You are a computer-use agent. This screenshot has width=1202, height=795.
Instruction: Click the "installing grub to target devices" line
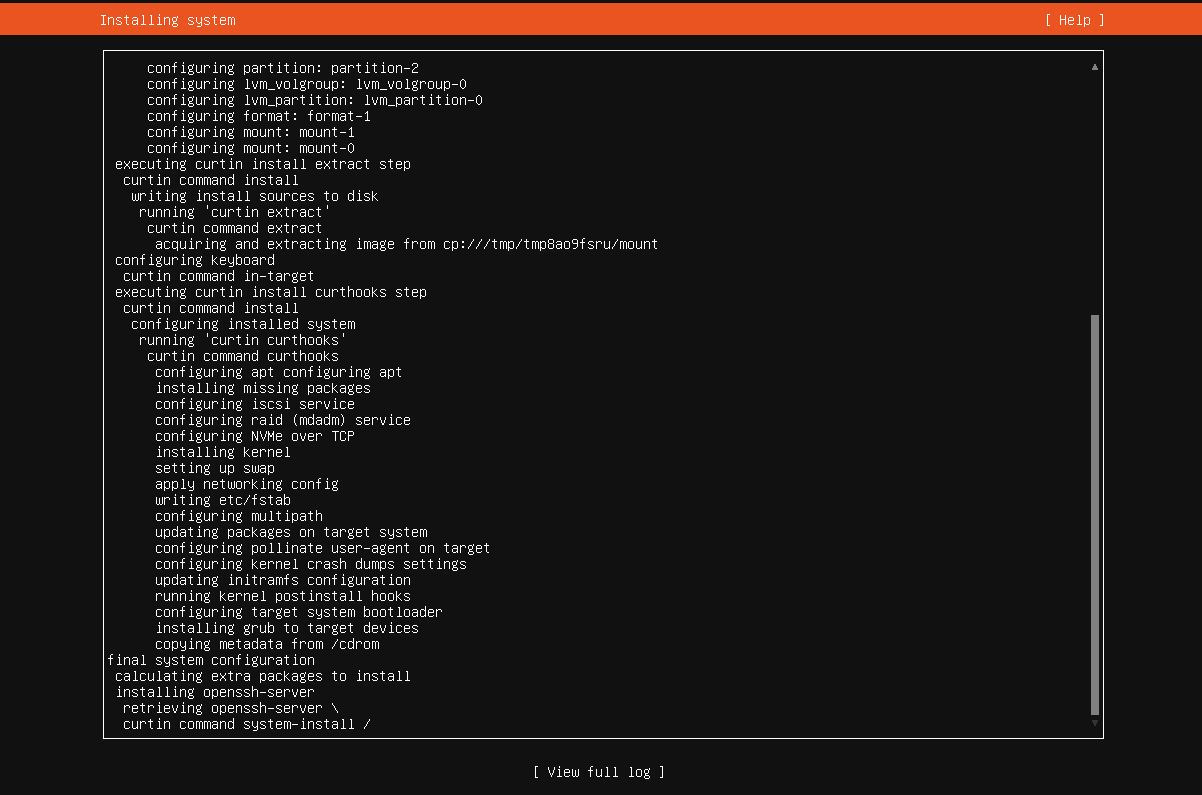click(x=286, y=628)
